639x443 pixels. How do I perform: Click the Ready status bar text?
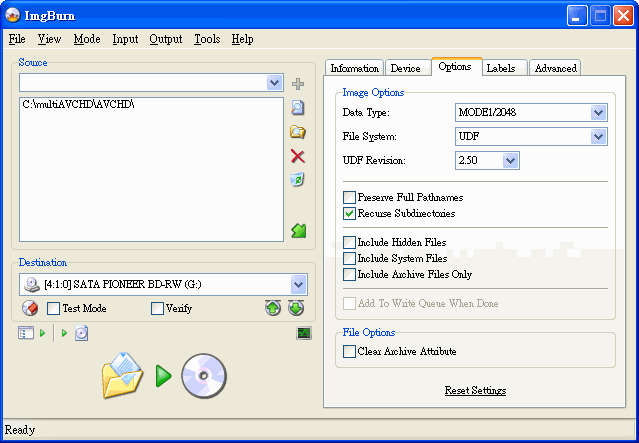pos(20,430)
